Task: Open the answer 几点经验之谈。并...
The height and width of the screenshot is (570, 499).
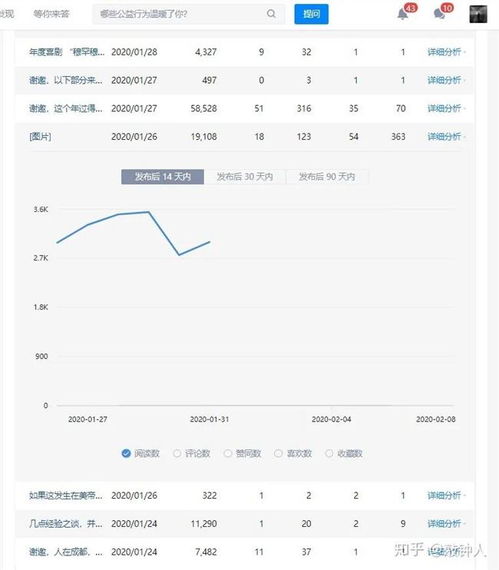Action: click(66, 524)
